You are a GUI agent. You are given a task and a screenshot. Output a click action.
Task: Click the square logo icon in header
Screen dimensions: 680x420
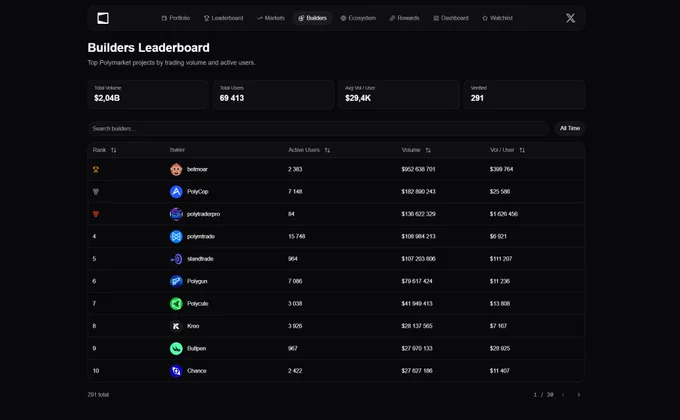pyautogui.click(x=103, y=18)
